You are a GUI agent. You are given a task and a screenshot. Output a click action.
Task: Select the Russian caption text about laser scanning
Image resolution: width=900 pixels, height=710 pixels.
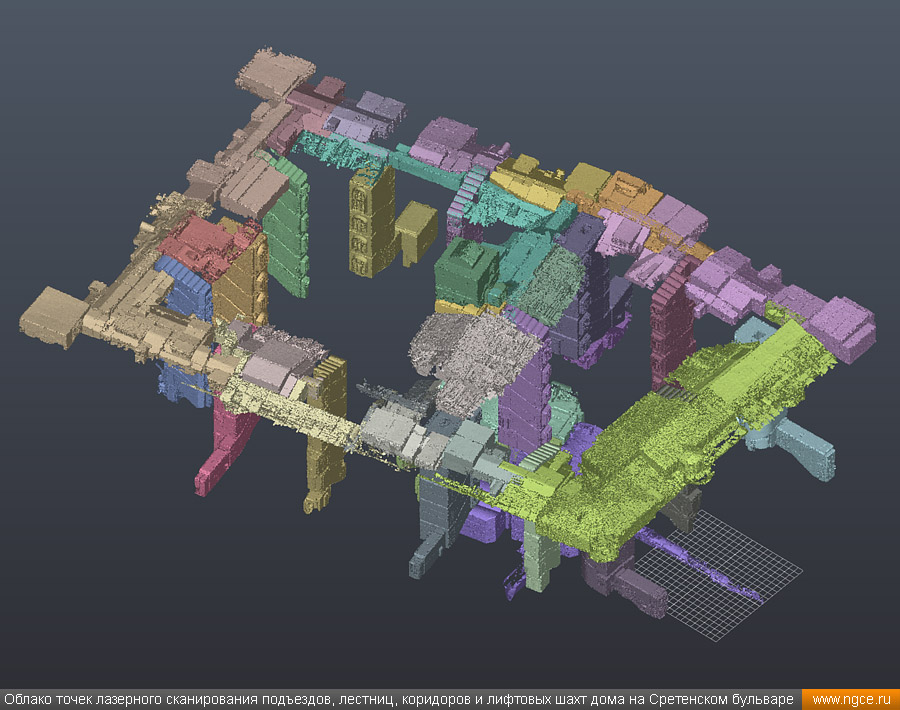tap(399, 700)
